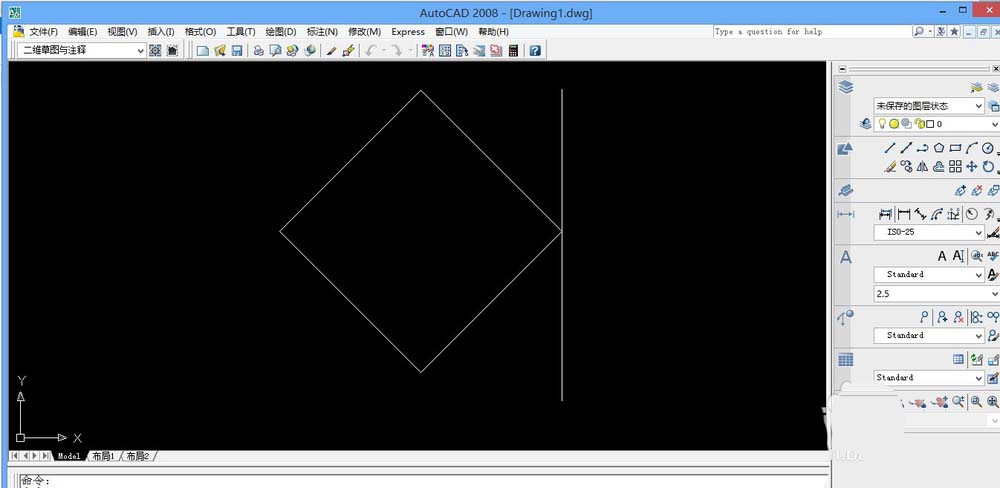Screen dimensions: 1000x488
Task: Click the Insert Table icon
Action: (x=959, y=360)
